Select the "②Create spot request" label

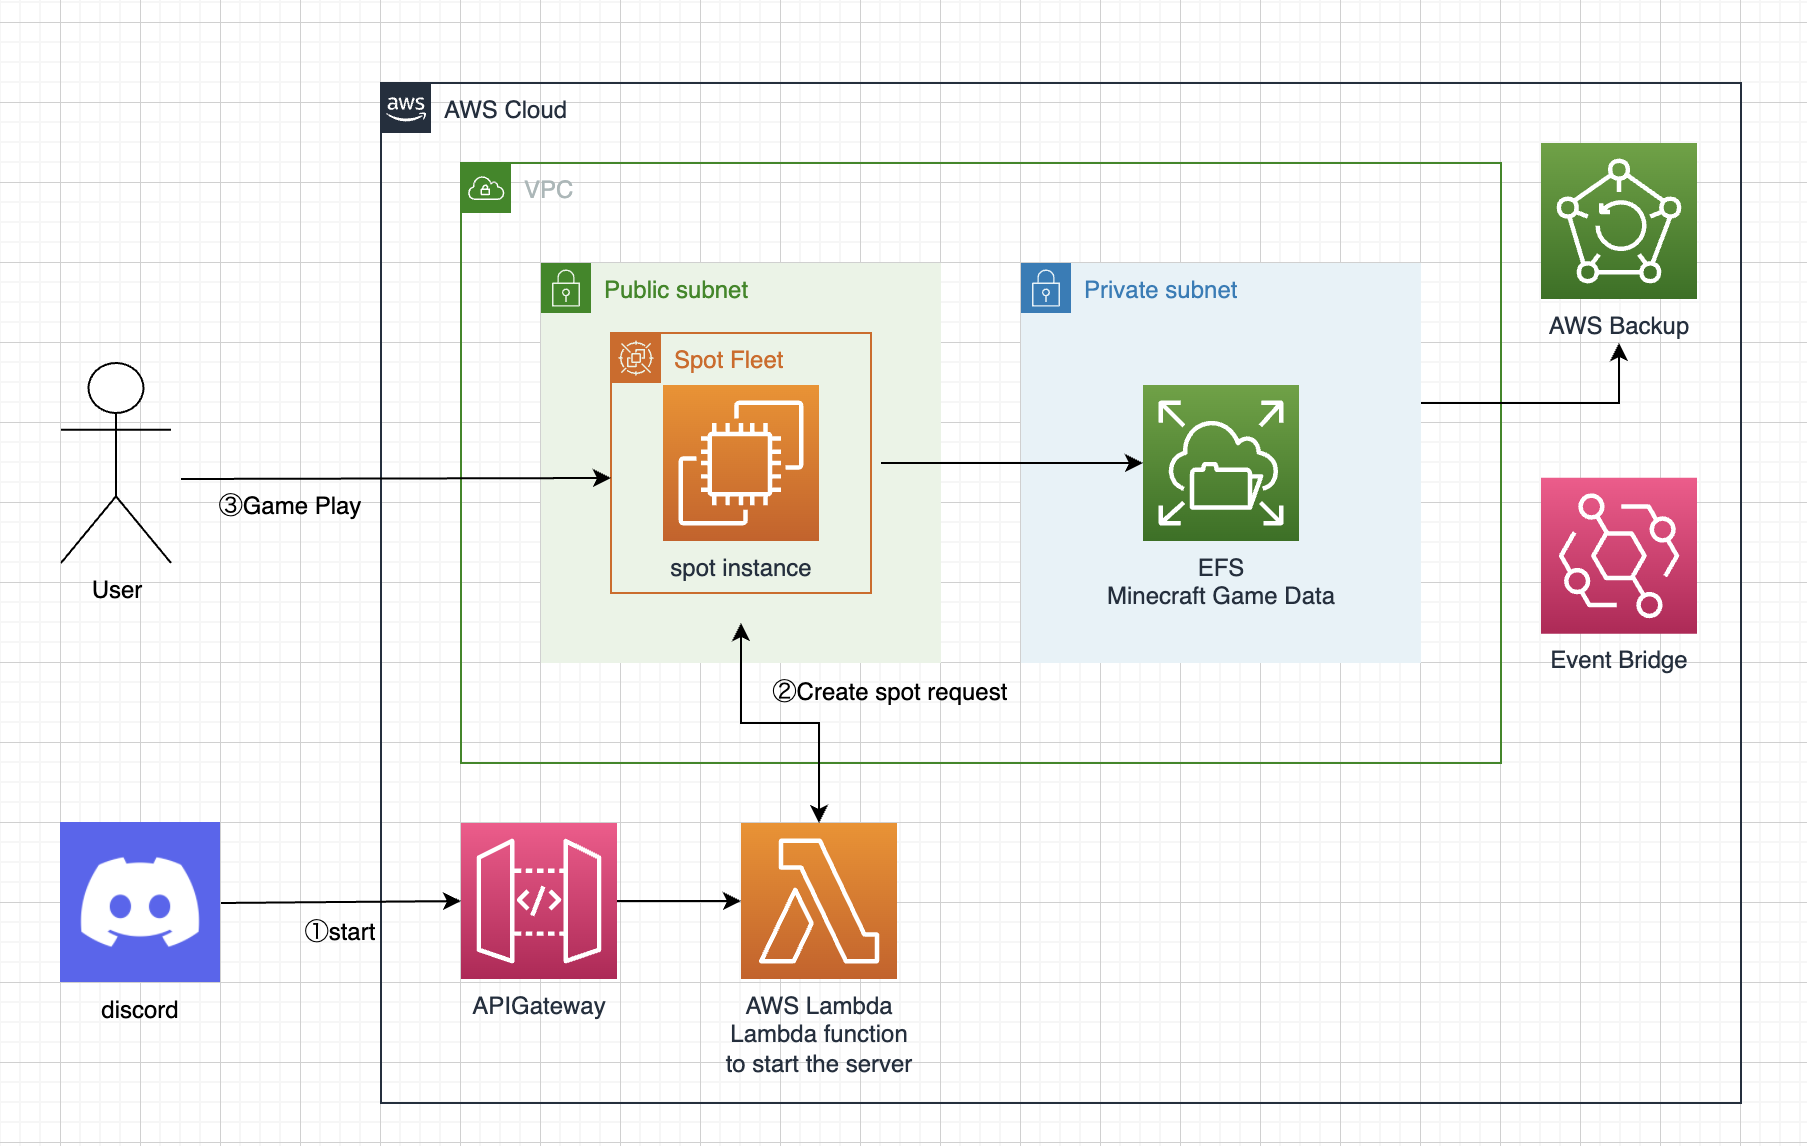890,692
